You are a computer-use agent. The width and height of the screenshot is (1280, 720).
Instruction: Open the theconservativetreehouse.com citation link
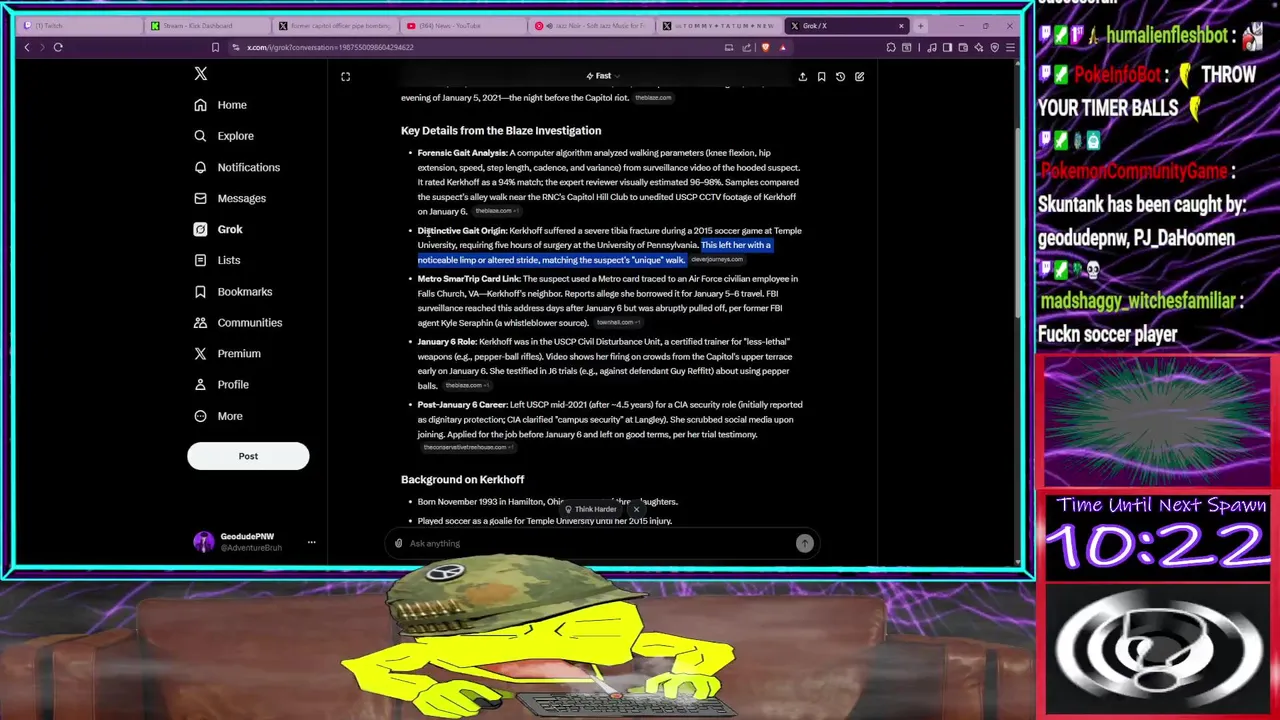pos(468,447)
